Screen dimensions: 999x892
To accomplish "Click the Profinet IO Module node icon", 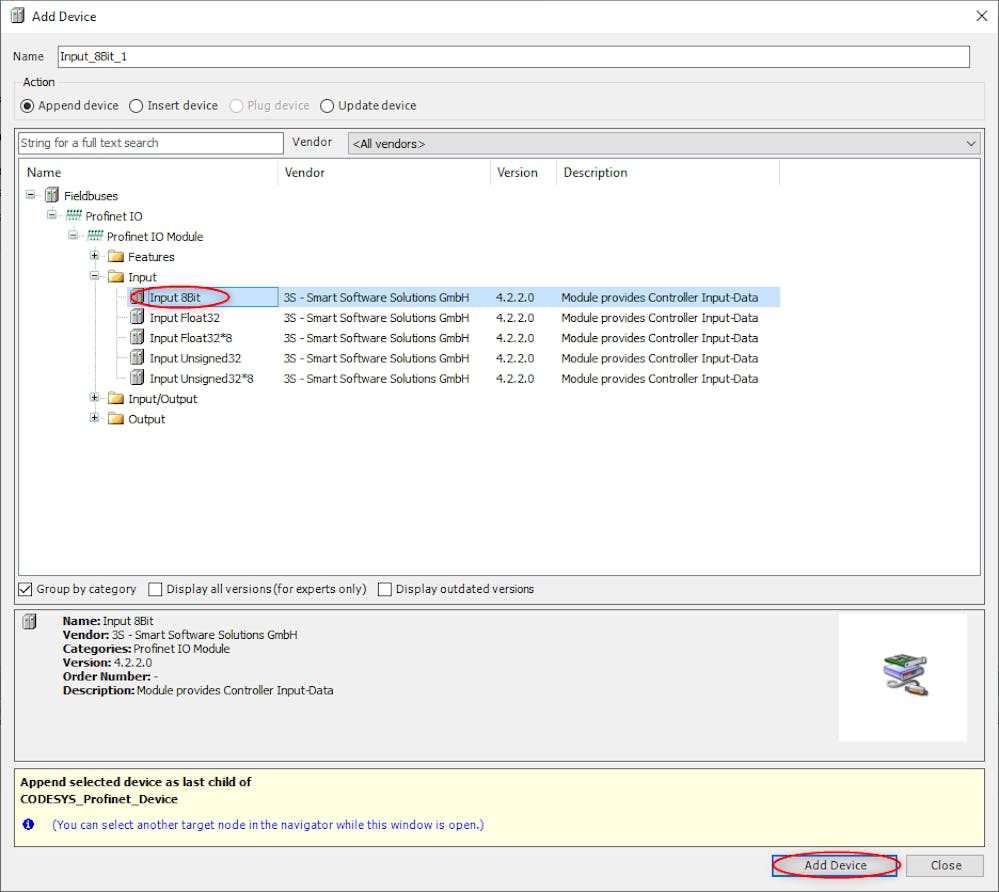I will 95,236.
